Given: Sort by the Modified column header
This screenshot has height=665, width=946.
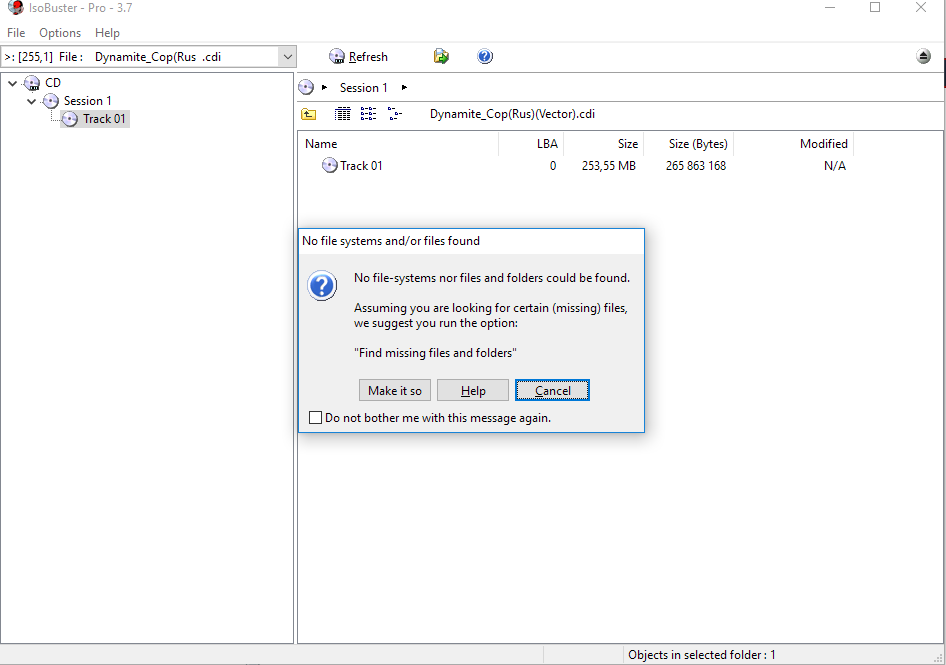Looking at the screenshot, I should (x=793, y=144).
